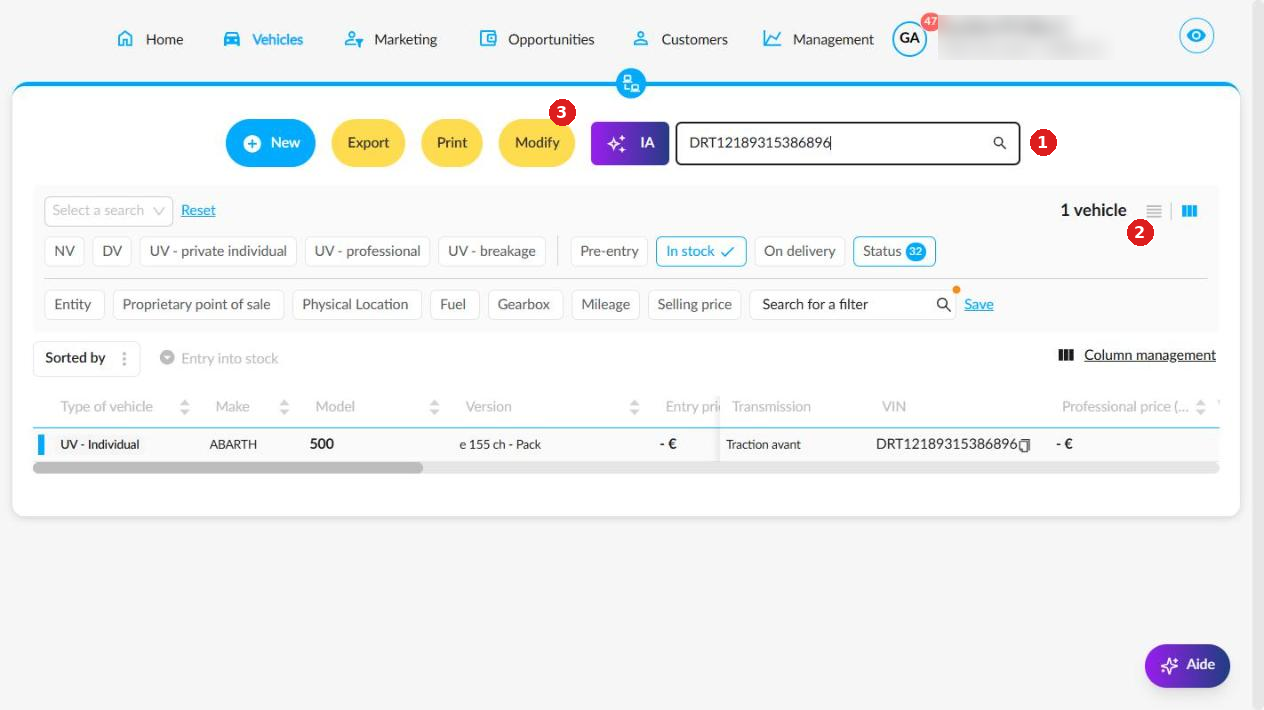Click the horizontal table scrollbar

pyautogui.click(x=228, y=467)
